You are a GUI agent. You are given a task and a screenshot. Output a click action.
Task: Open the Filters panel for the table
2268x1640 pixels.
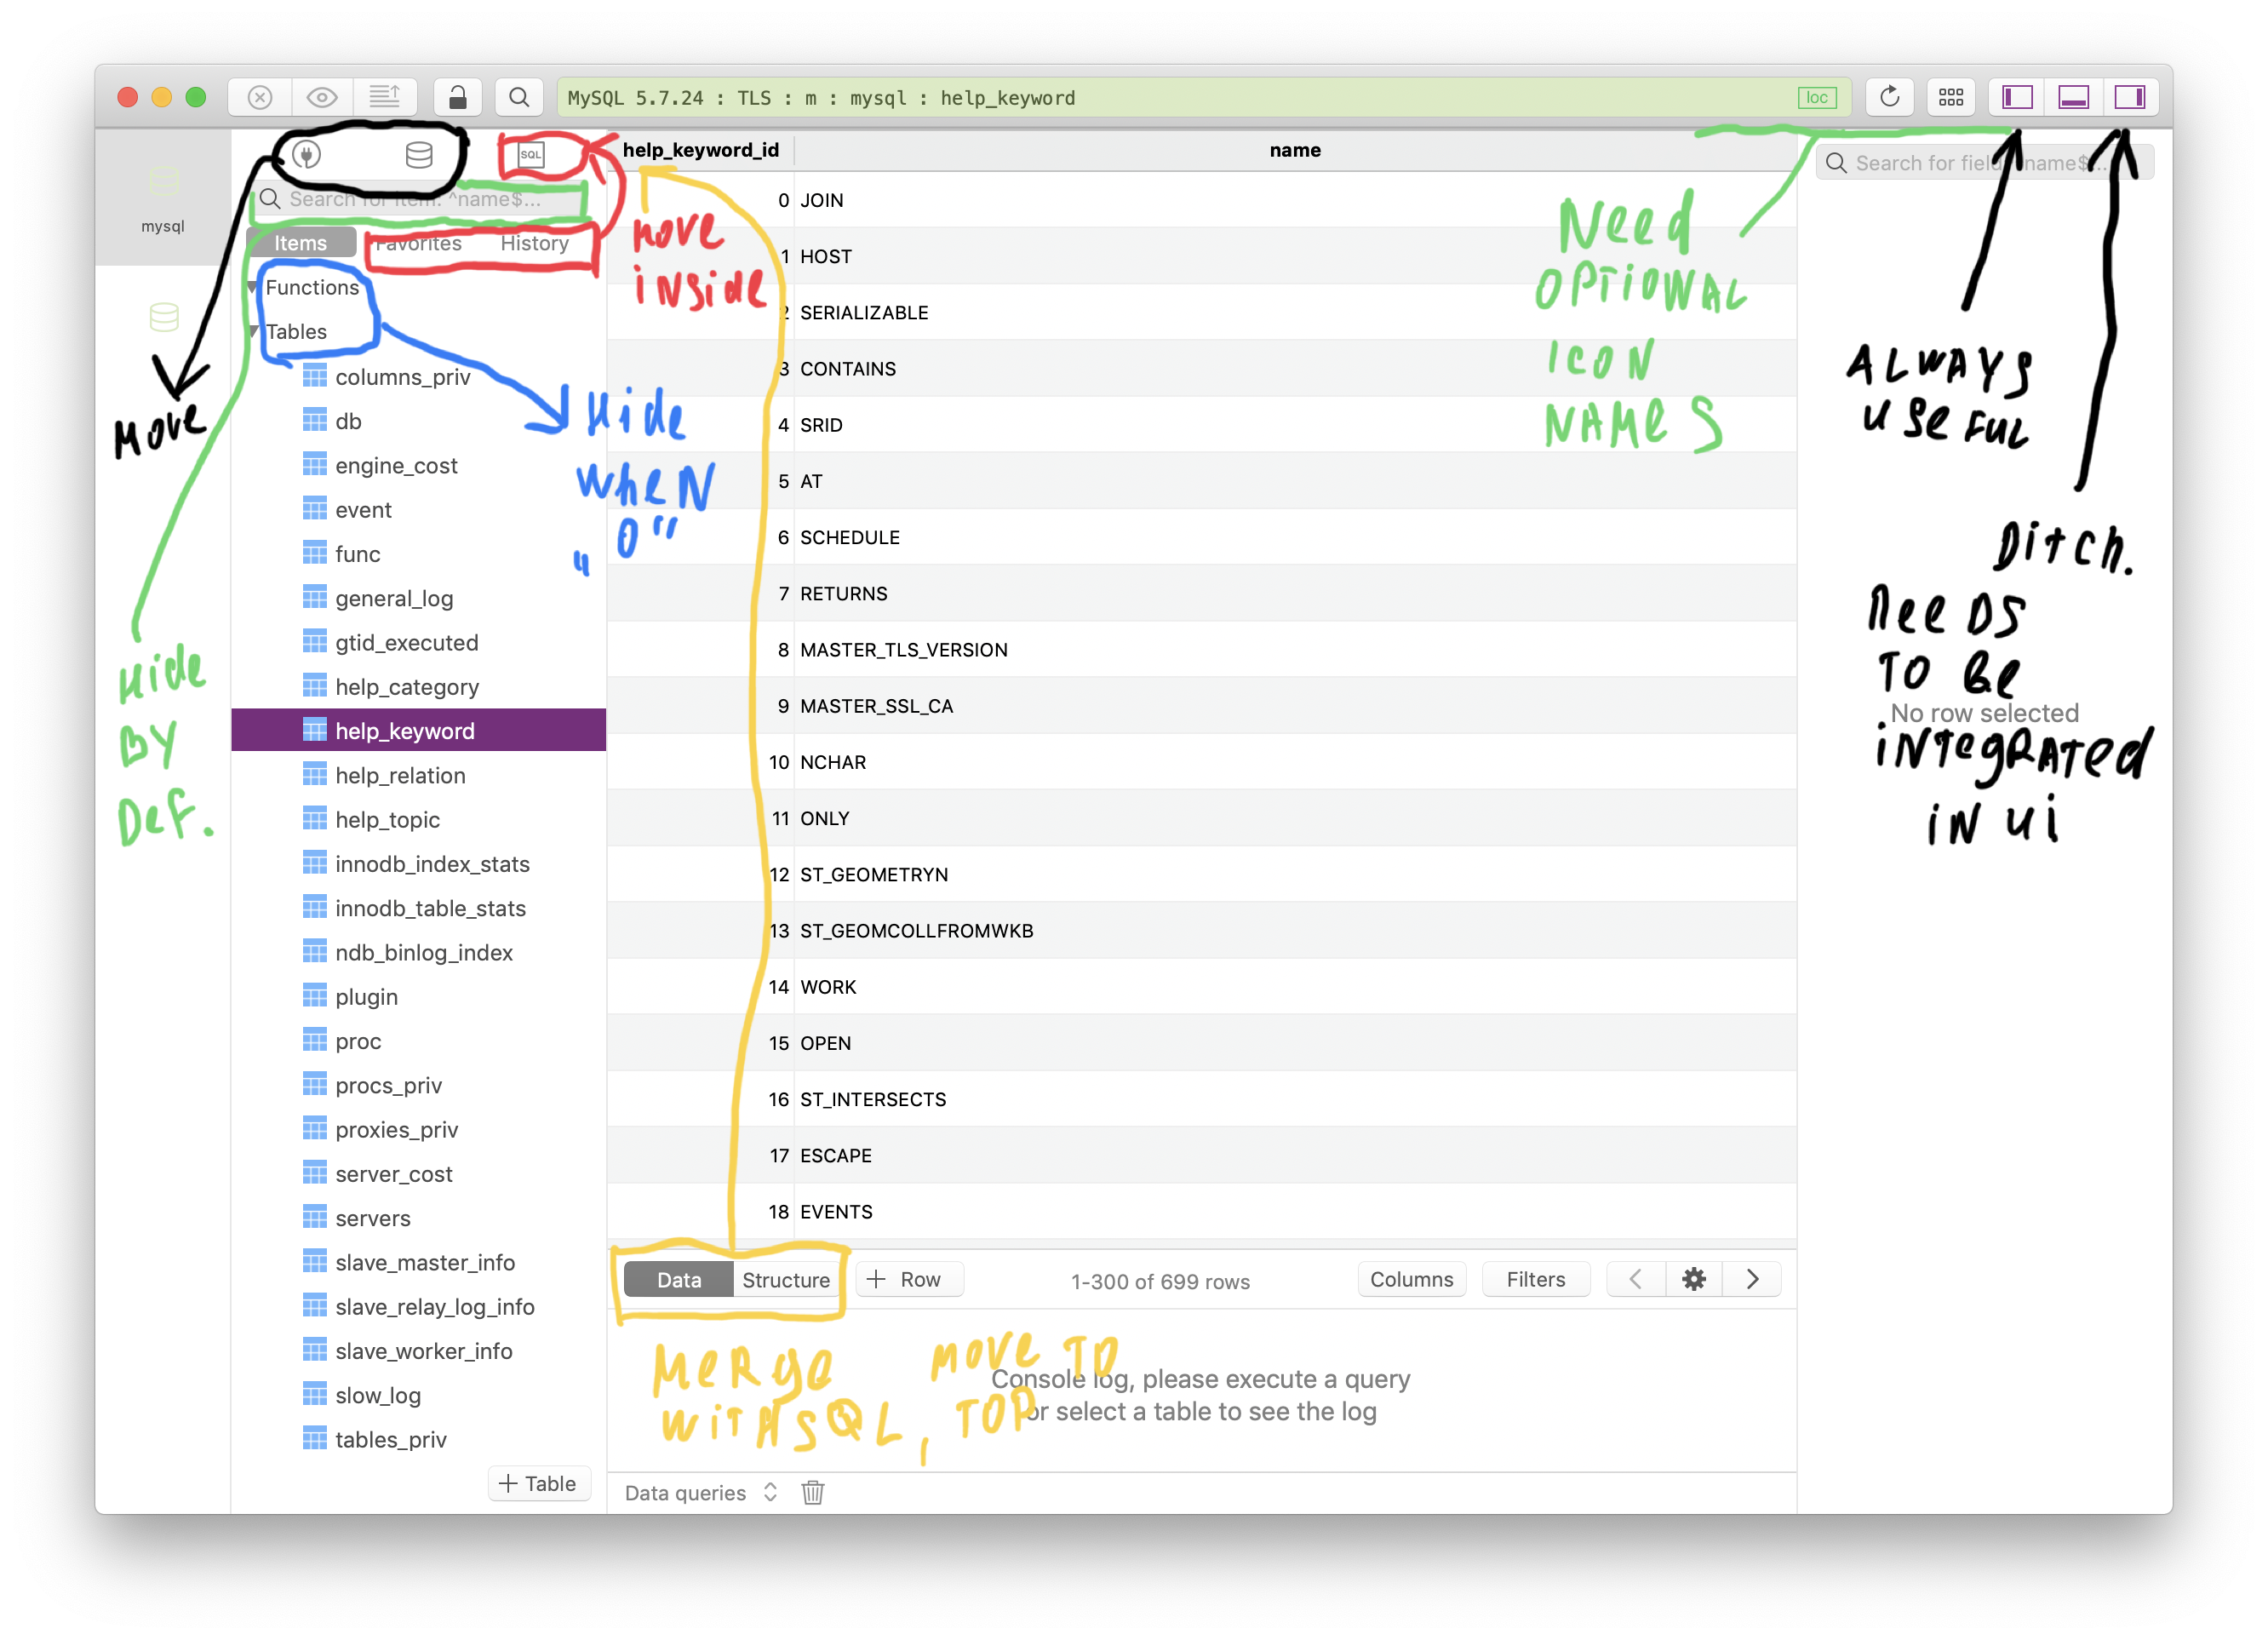(1536, 1279)
